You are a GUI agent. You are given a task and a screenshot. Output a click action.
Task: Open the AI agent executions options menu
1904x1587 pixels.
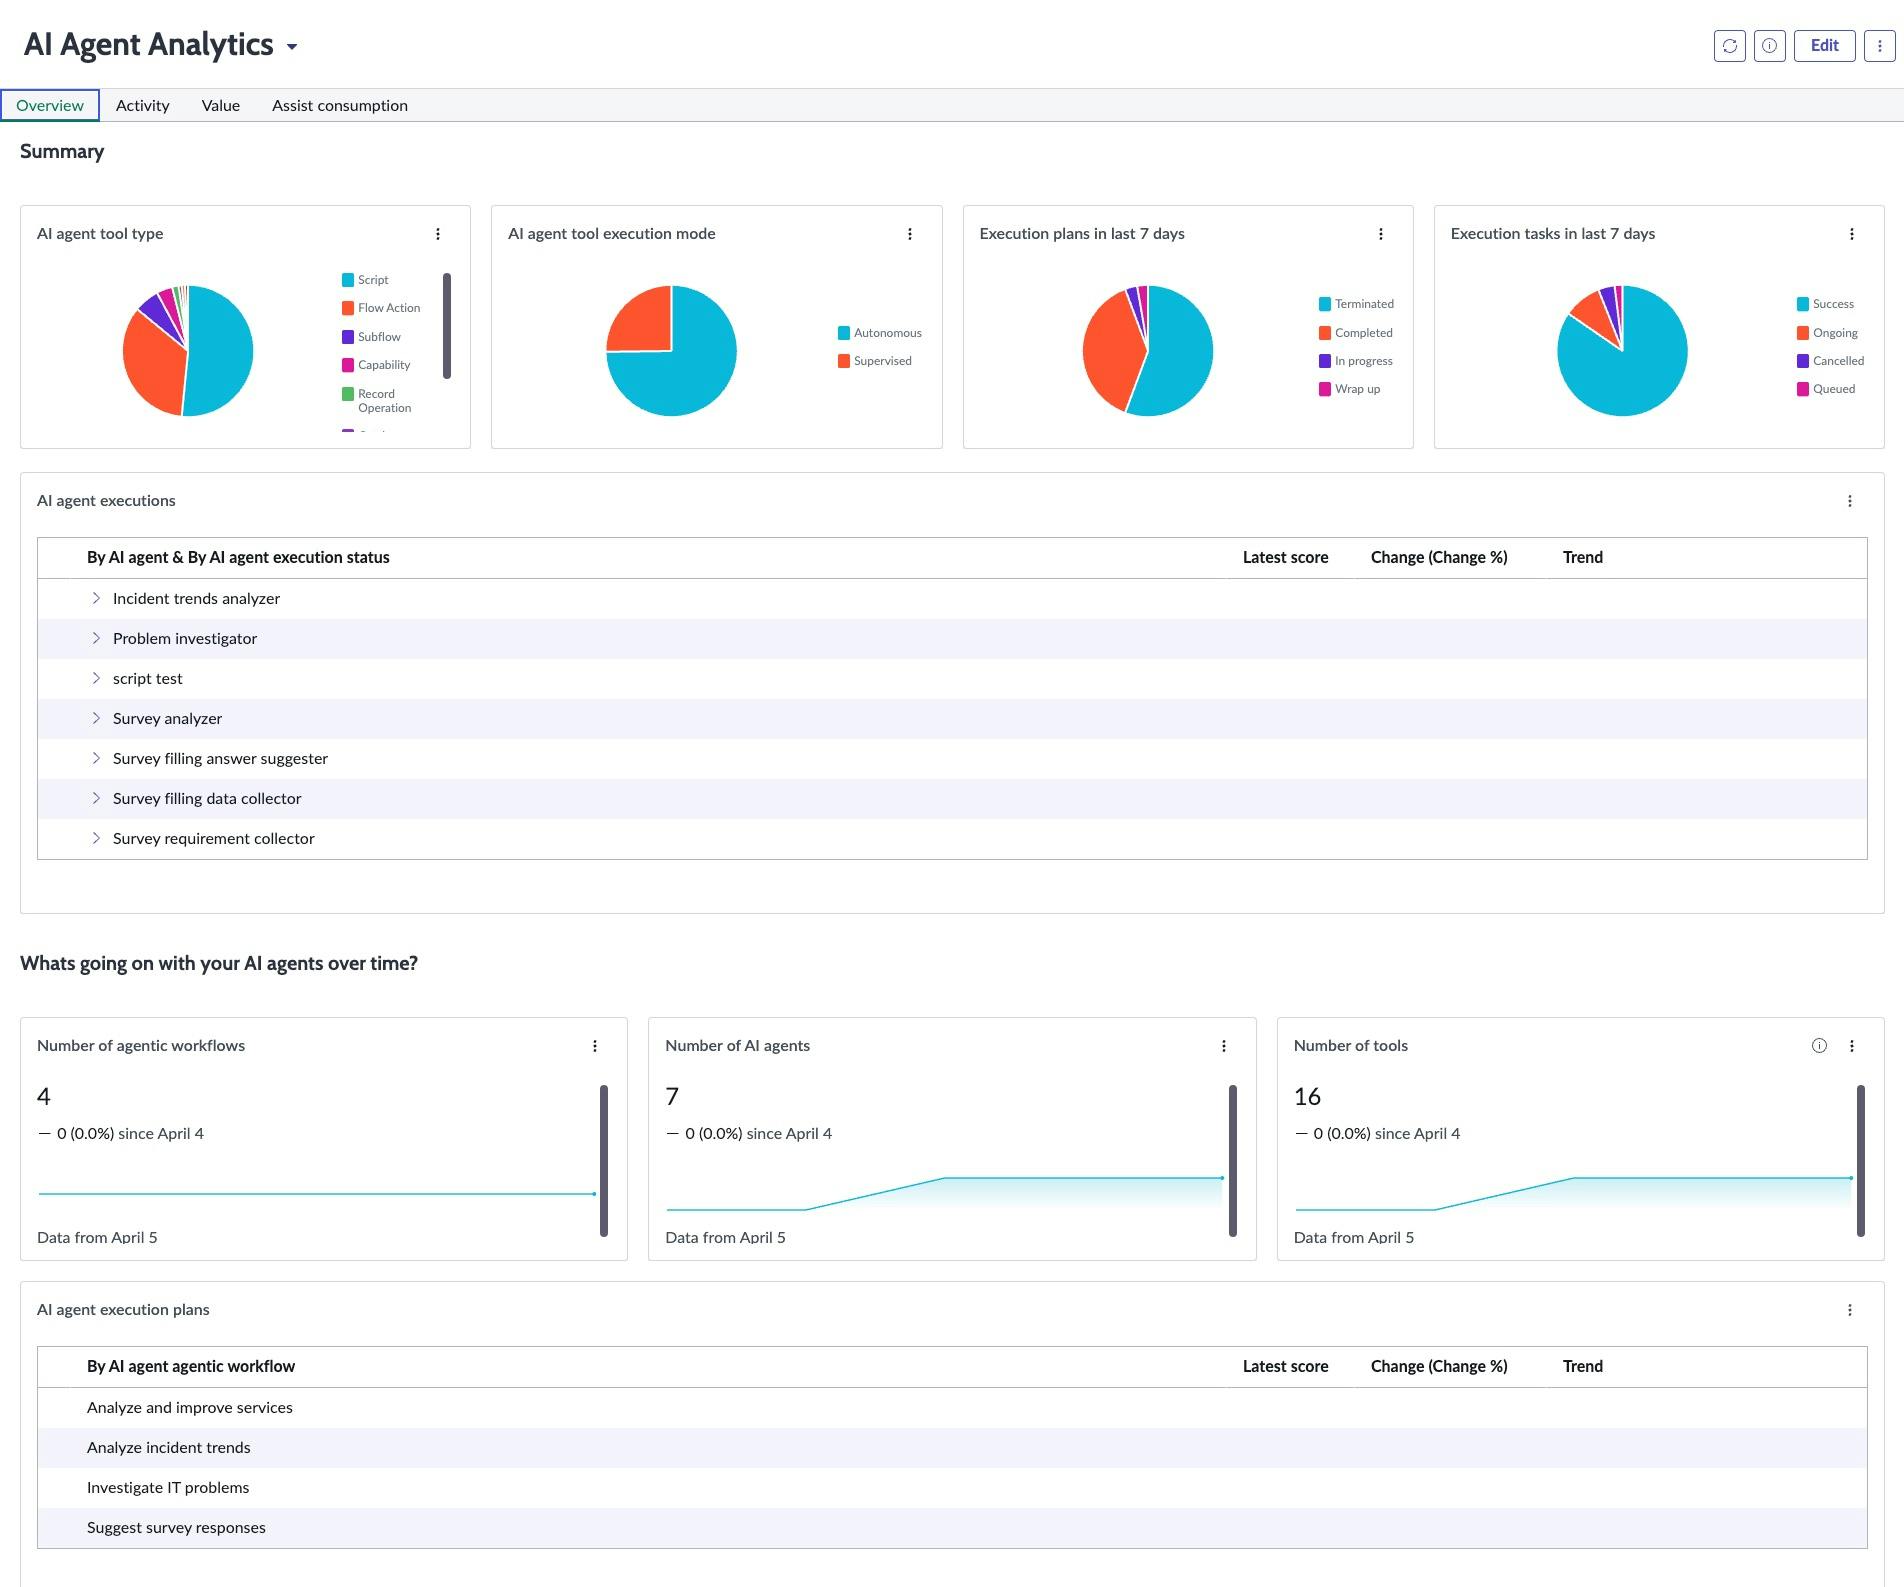pyautogui.click(x=1849, y=501)
